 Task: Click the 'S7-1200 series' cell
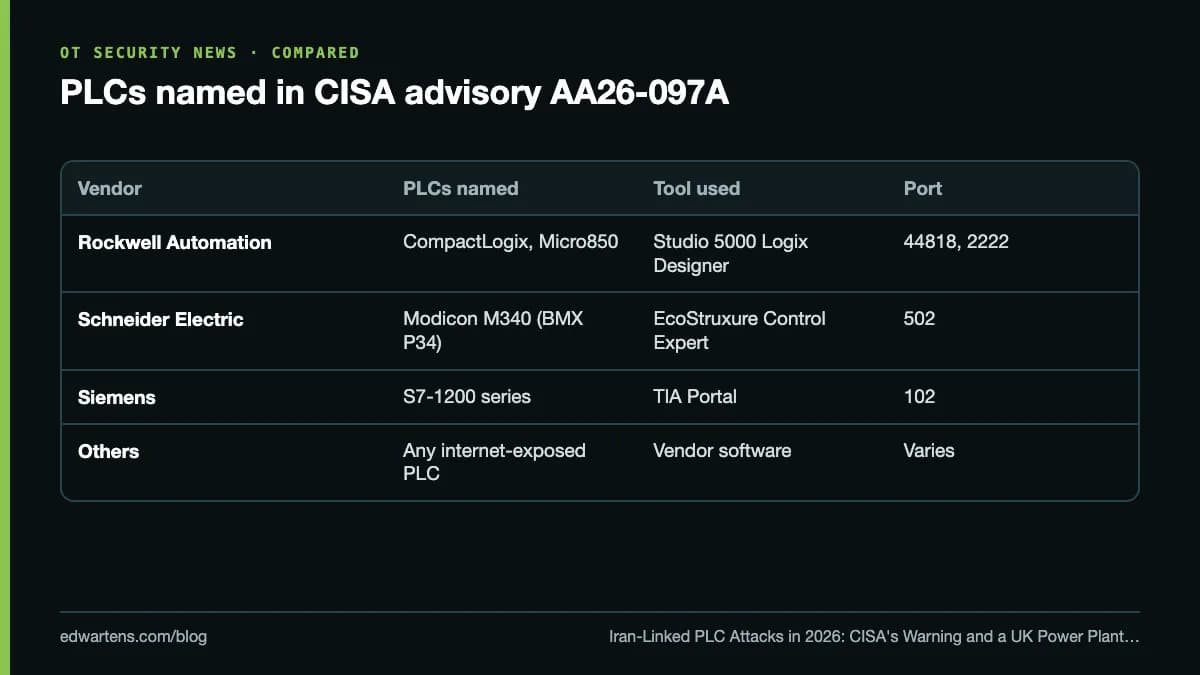[x=467, y=397]
